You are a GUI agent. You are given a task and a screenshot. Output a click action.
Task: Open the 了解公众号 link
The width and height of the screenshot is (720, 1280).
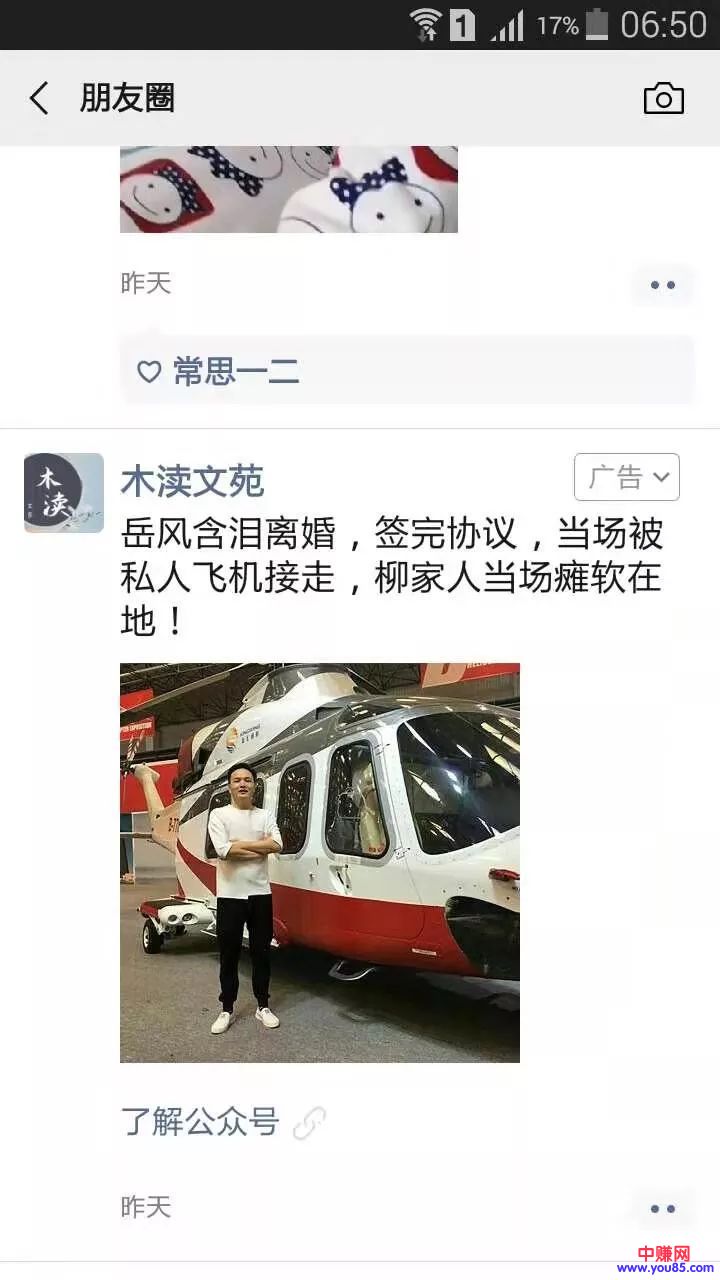click(x=200, y=1122)
